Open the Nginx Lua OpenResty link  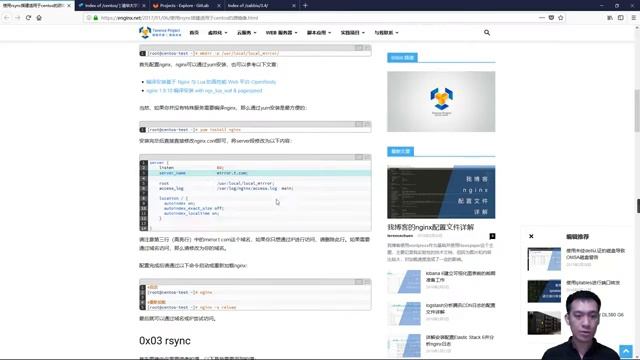(211, 82)
